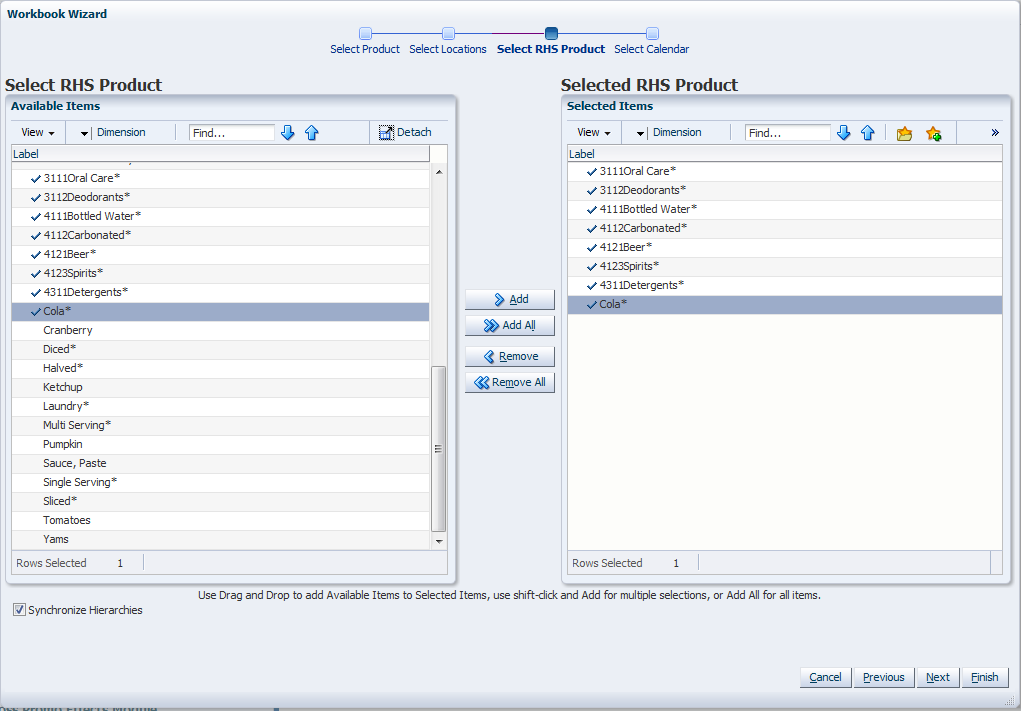Select 4123Spirits* in Selected Items
This screenshot has width=1021, height=711.
[x=785, y=266]
